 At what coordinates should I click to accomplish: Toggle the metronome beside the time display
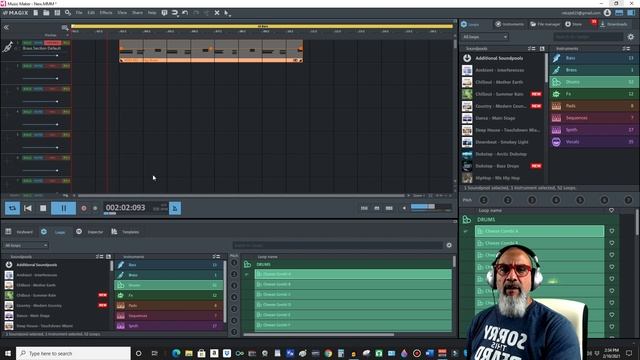(175, 208)
